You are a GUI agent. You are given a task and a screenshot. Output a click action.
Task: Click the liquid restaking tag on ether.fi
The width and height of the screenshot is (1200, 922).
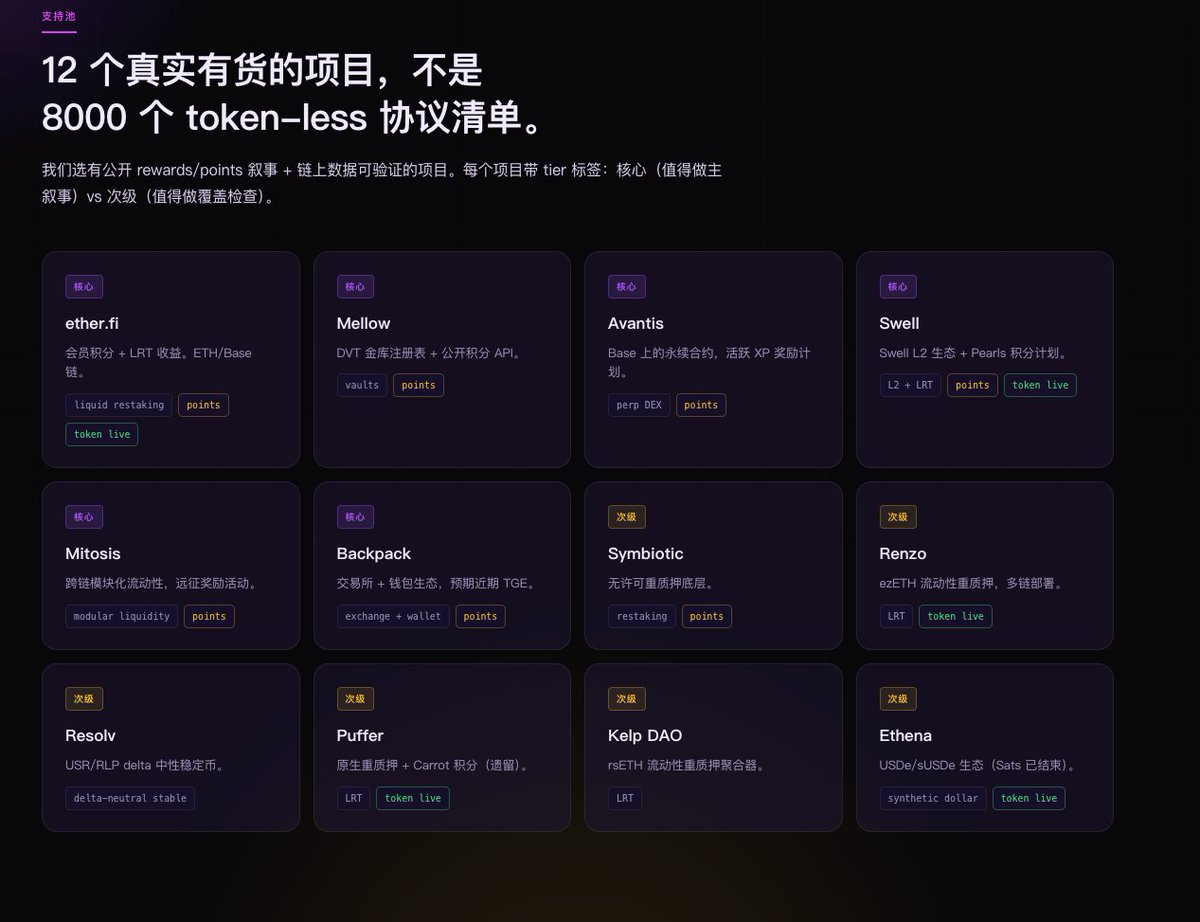coord(119,405)
